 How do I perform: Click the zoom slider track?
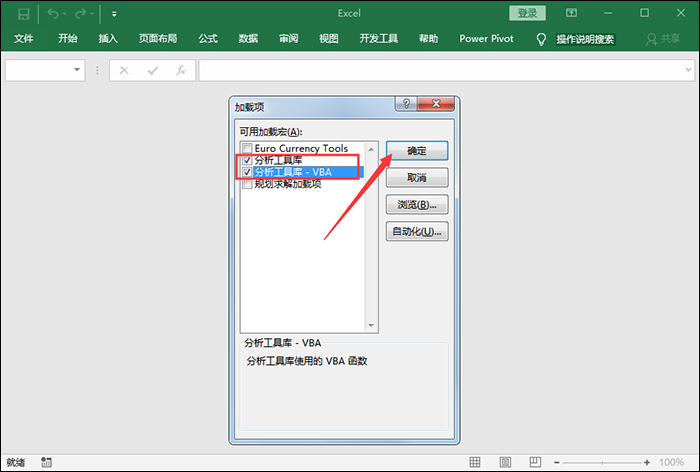pos(602,463)
